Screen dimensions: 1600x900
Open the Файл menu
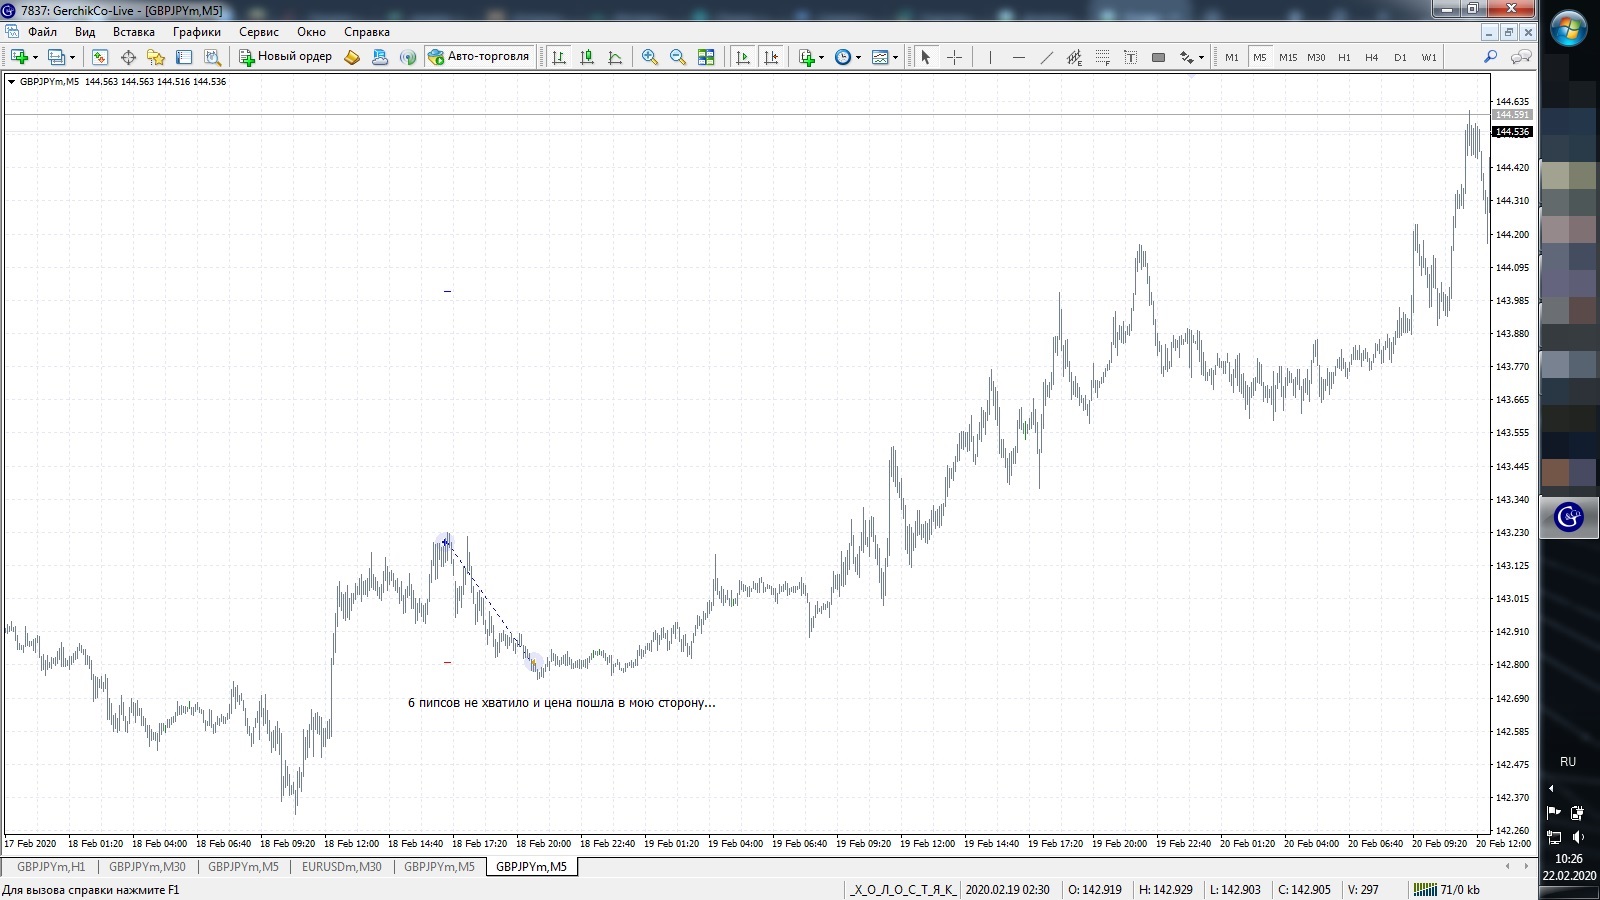tap(42, 32)
